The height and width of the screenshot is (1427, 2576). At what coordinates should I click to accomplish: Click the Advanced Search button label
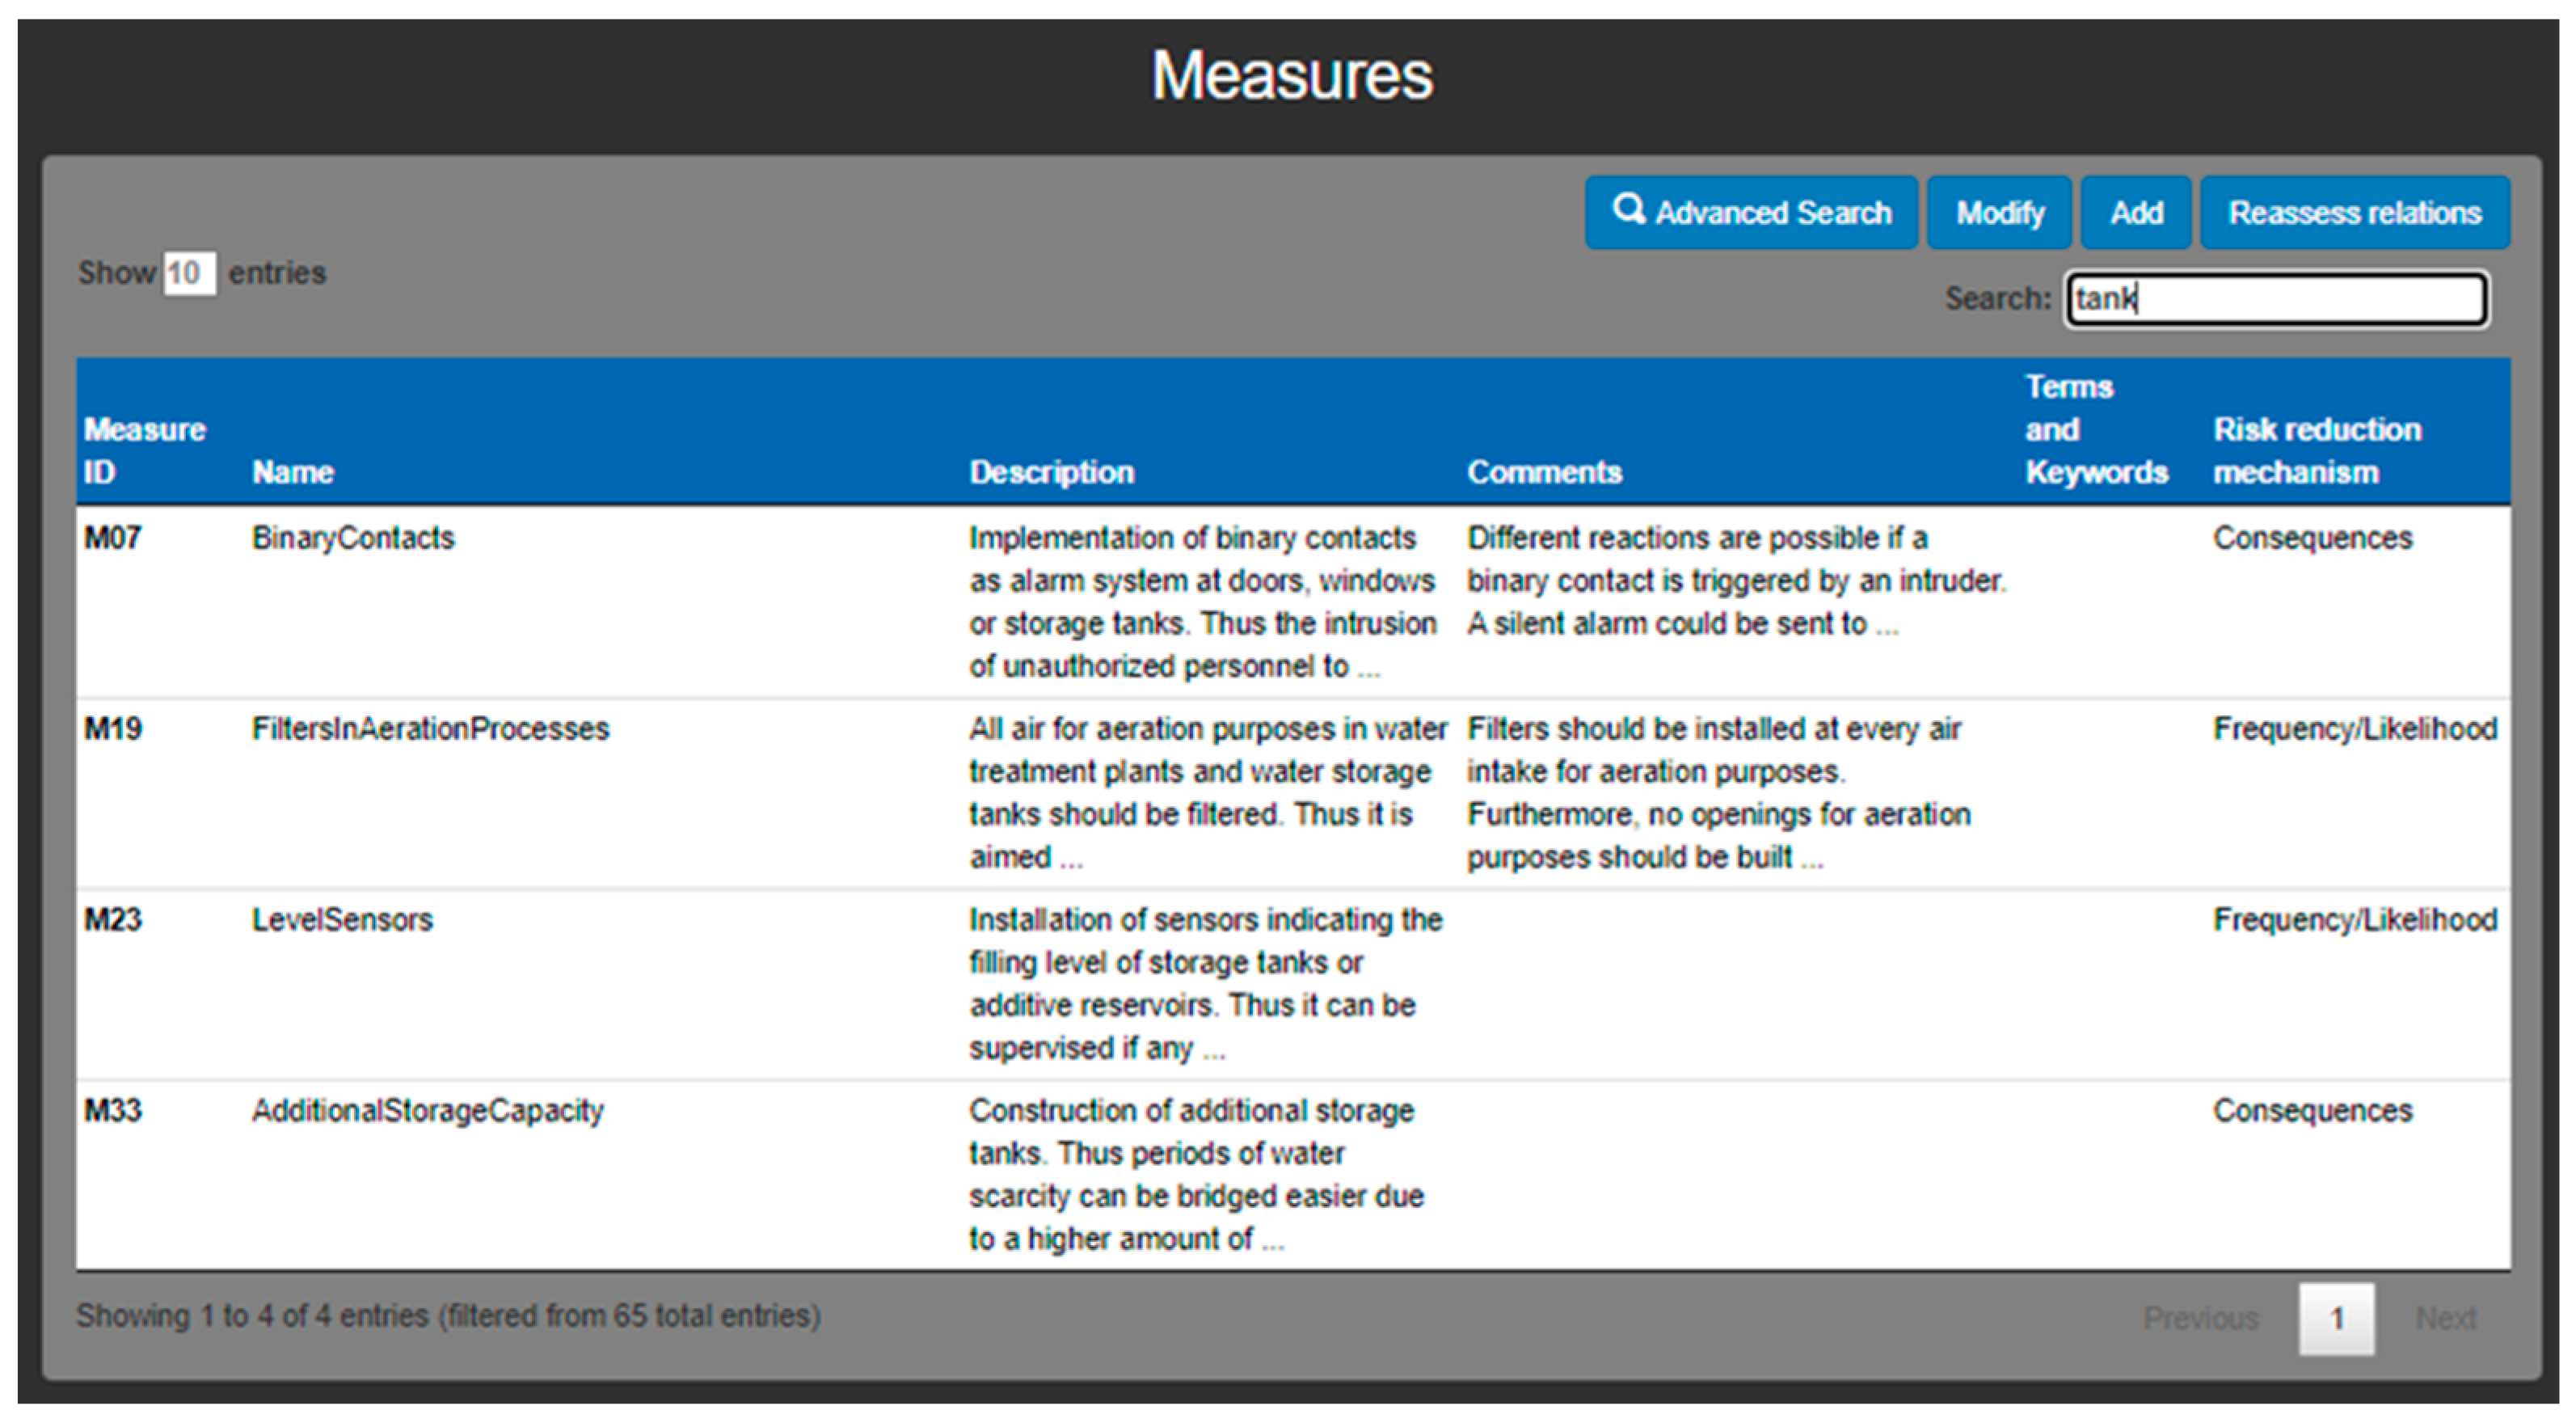[1773, 213]
